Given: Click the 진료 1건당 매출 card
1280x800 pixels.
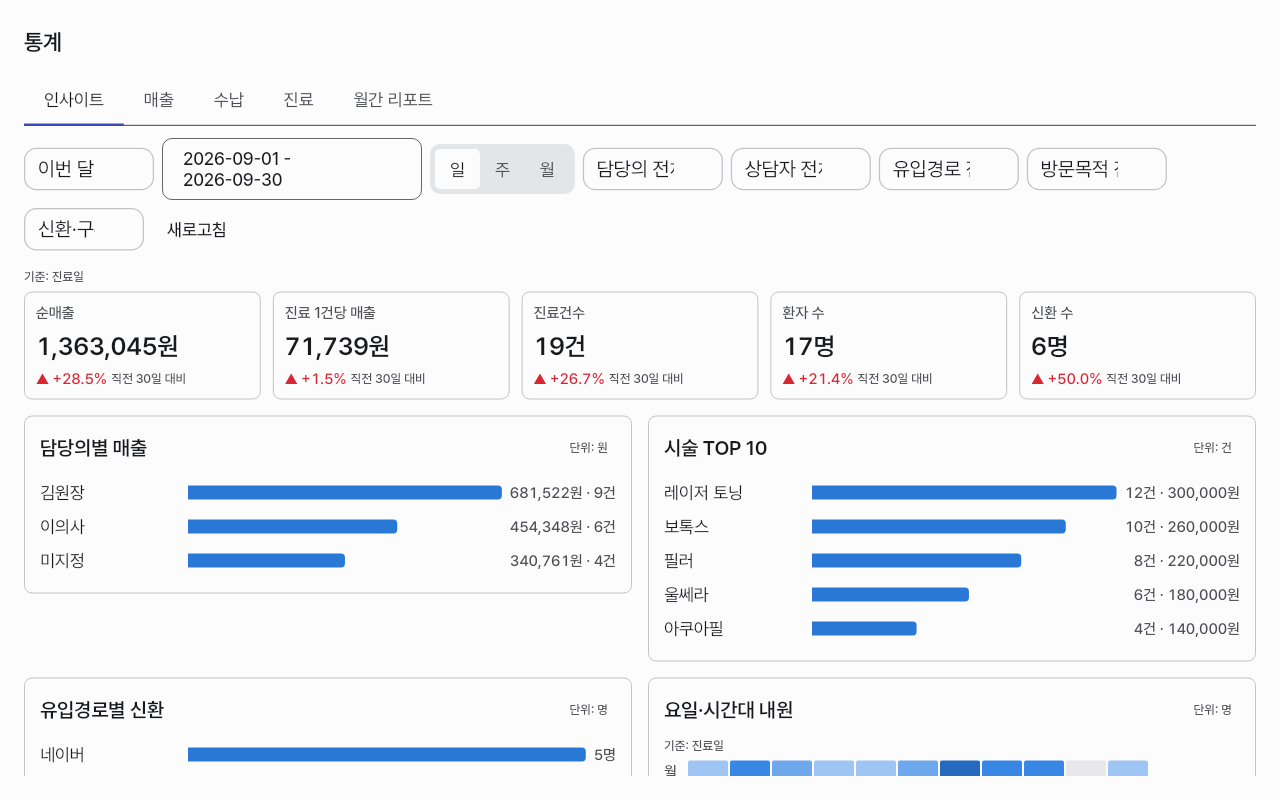Looking at the screenshot, I should pos(391,346).
